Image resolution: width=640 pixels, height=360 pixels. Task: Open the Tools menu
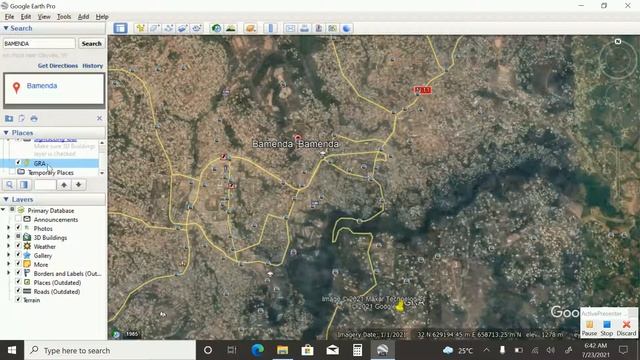pos(64,17)
